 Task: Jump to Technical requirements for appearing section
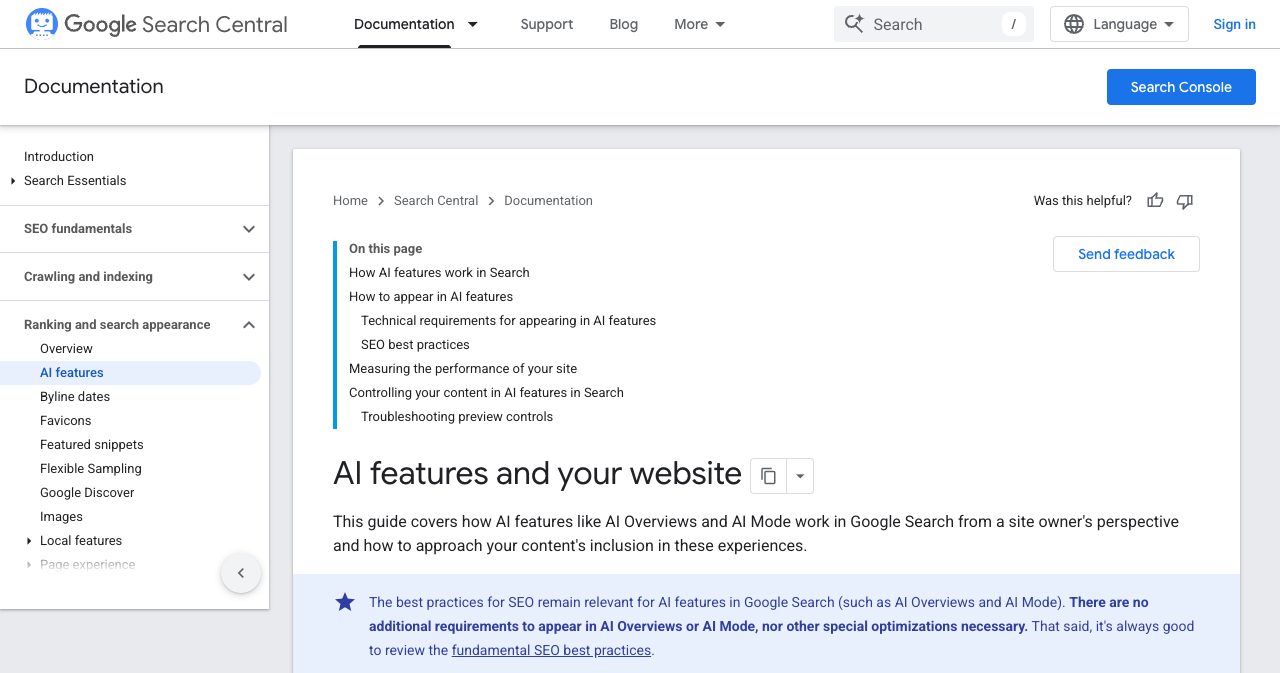508,321
